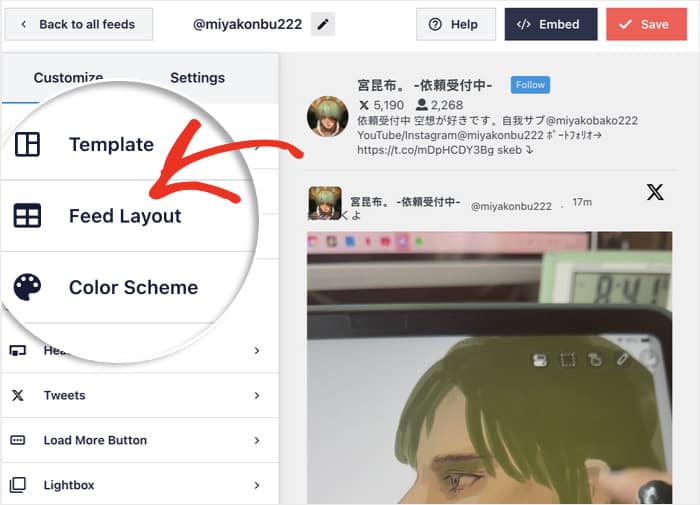This screenshot has height=505, width=700.
Task: Switch to the Customize tab
Action: click(x=68, y=78)
